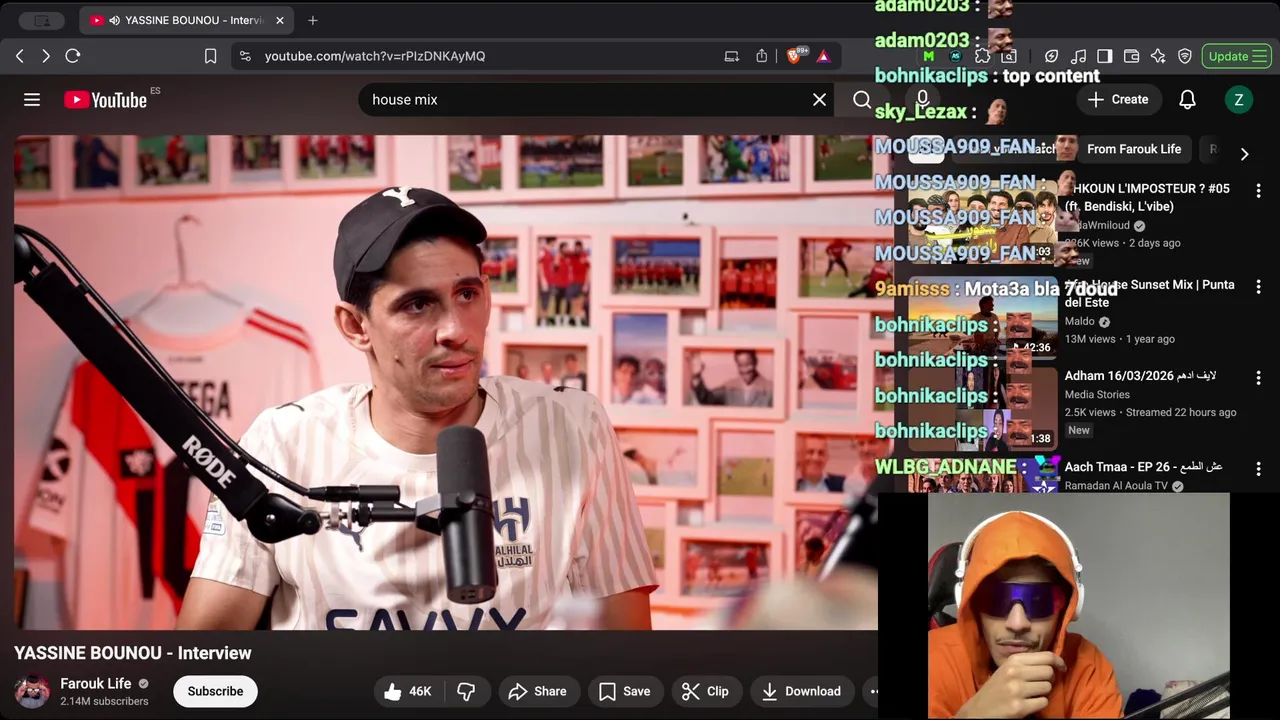Open the 42:36 sunset mix thumbnail
Viewport: 1280px width, 720px height.
[x=982, y=317]
